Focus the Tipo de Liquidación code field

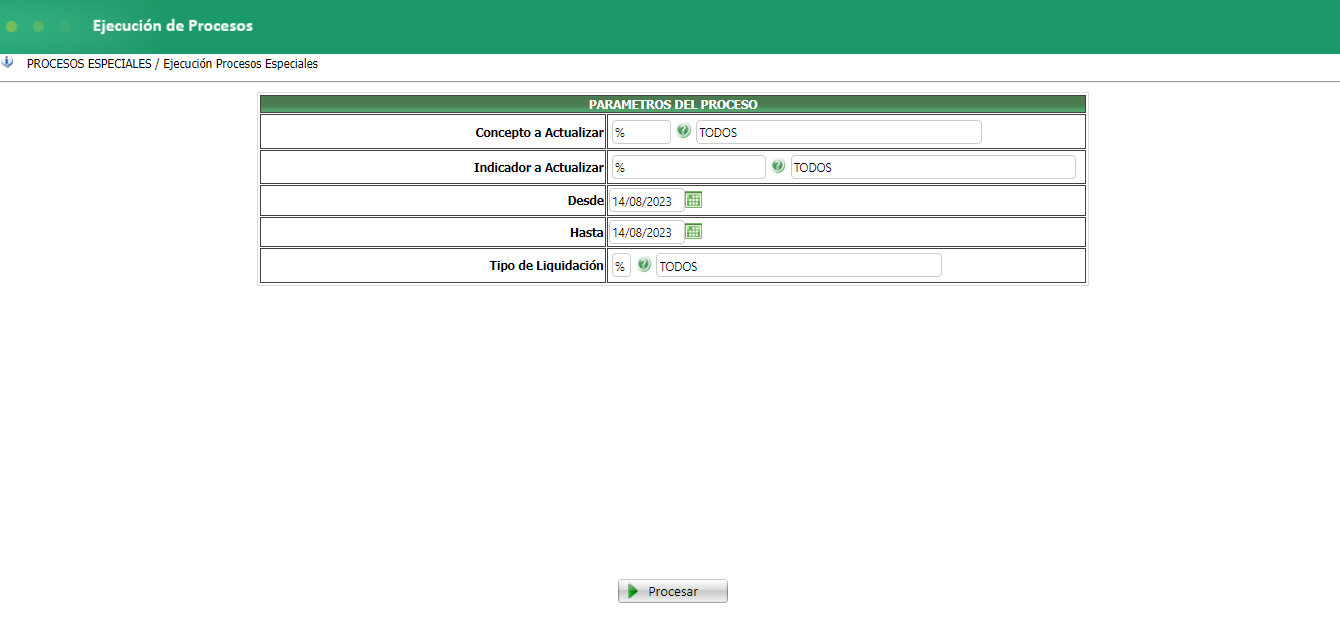click(x=621, y=266)
